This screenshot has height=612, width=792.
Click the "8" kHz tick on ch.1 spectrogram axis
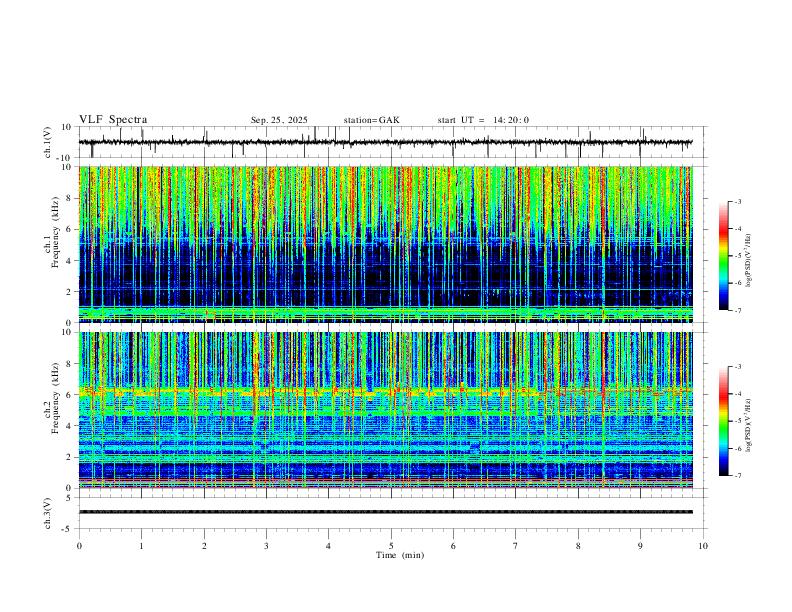[x=69, y=198]
